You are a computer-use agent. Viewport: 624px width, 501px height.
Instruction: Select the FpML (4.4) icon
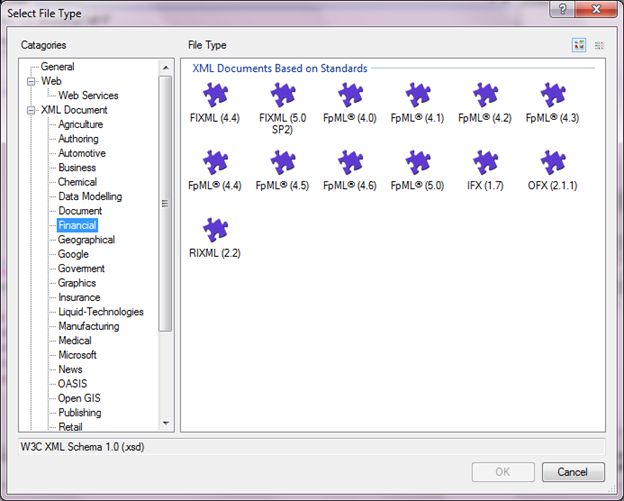point(215,162)
